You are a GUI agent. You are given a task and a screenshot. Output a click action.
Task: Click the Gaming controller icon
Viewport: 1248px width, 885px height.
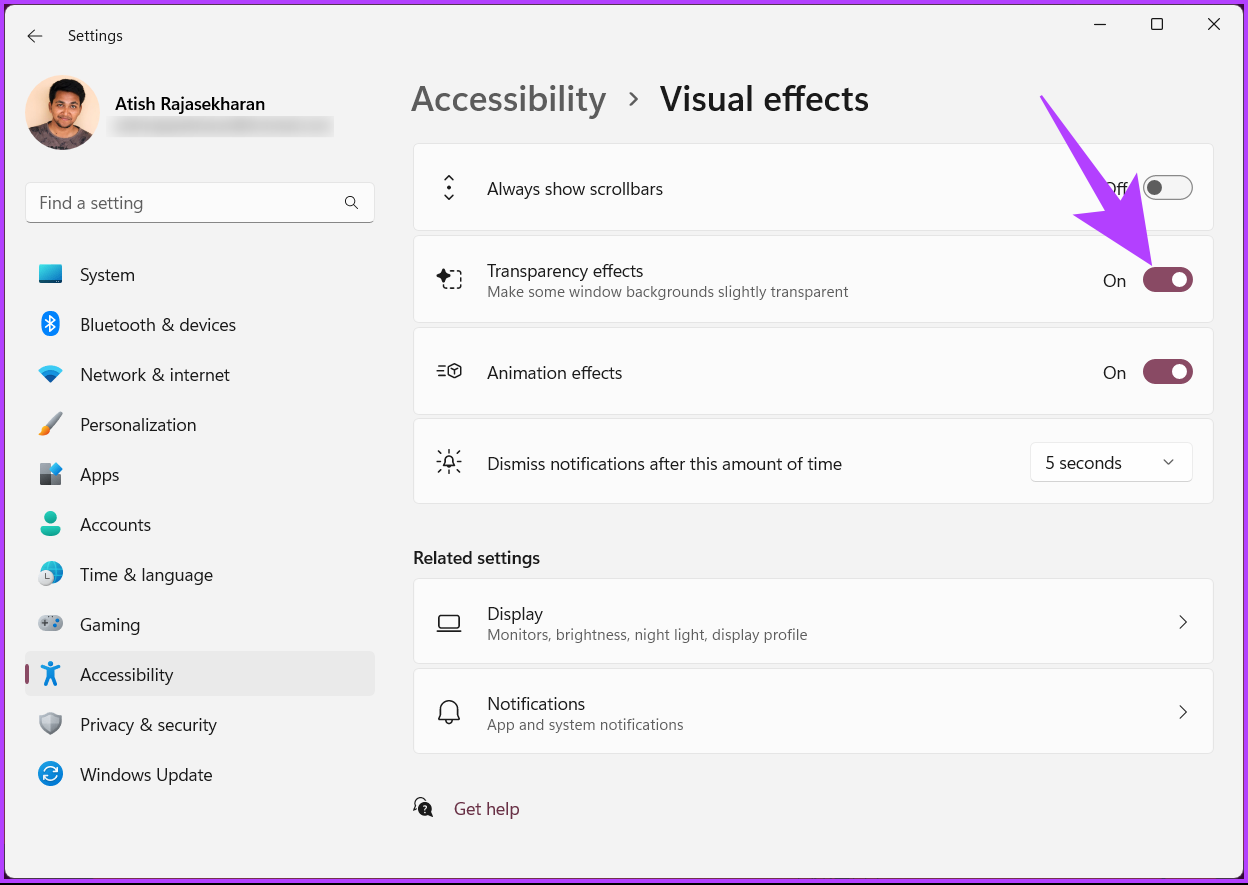[51, 624]
